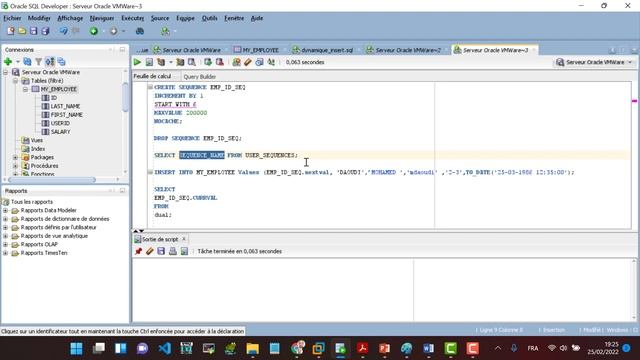Select the LAST_NAME column in the tree
The image size is (640, 360).
point(65,106)
